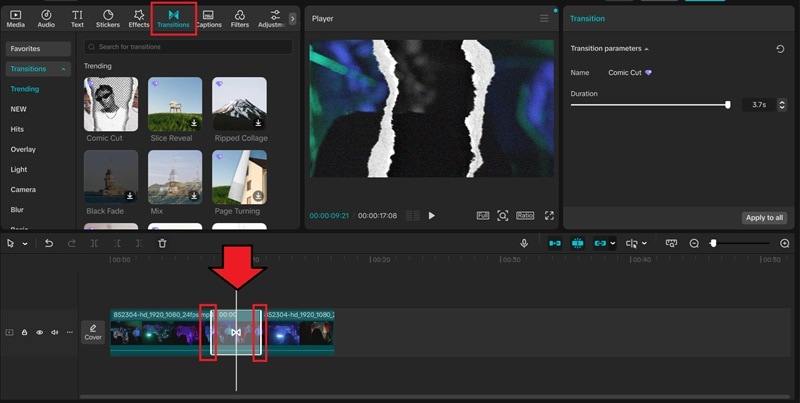Adjust the duration stepper arrows
The height and width of the screenshot is (403, 800).
[x=782, y=105]
